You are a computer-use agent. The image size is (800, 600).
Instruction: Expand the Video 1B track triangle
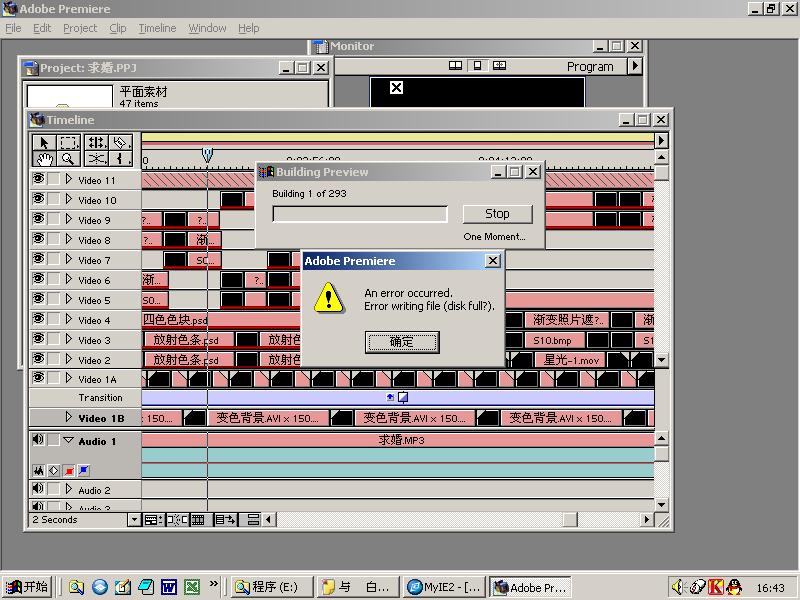[69, 417]
